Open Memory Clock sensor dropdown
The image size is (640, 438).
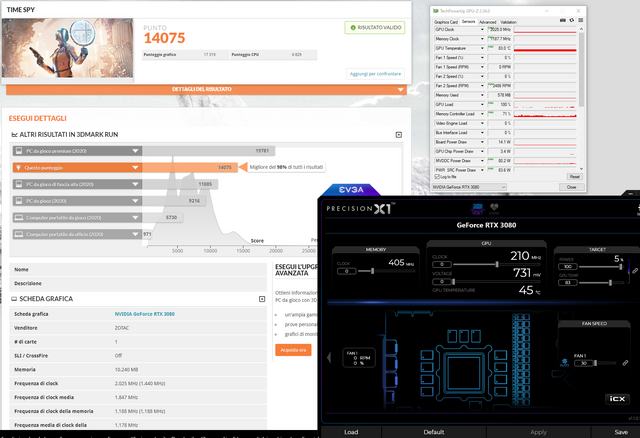coord(482,39)
